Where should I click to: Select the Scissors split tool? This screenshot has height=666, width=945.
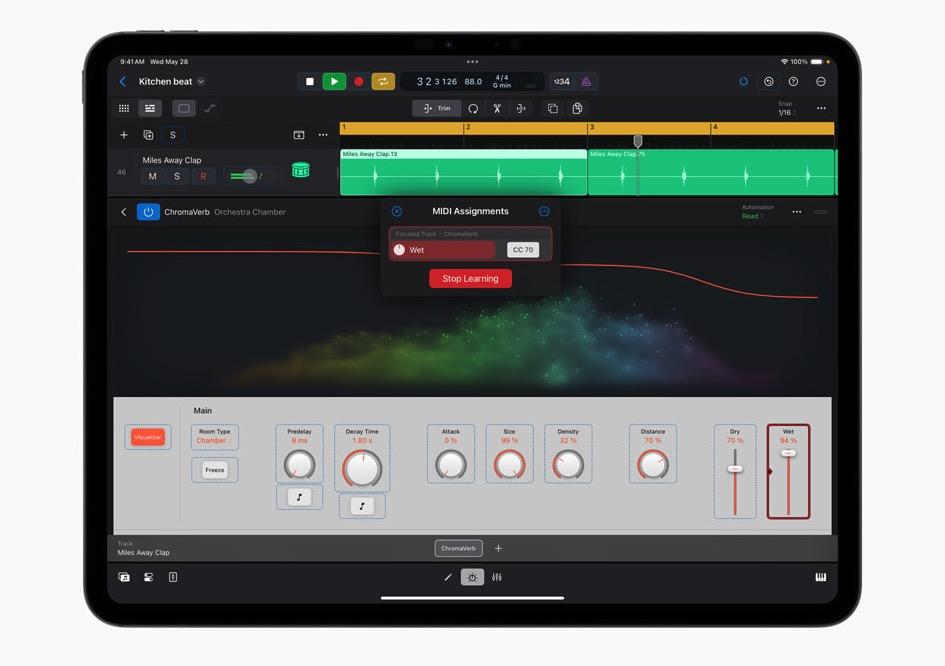[497, 108]
